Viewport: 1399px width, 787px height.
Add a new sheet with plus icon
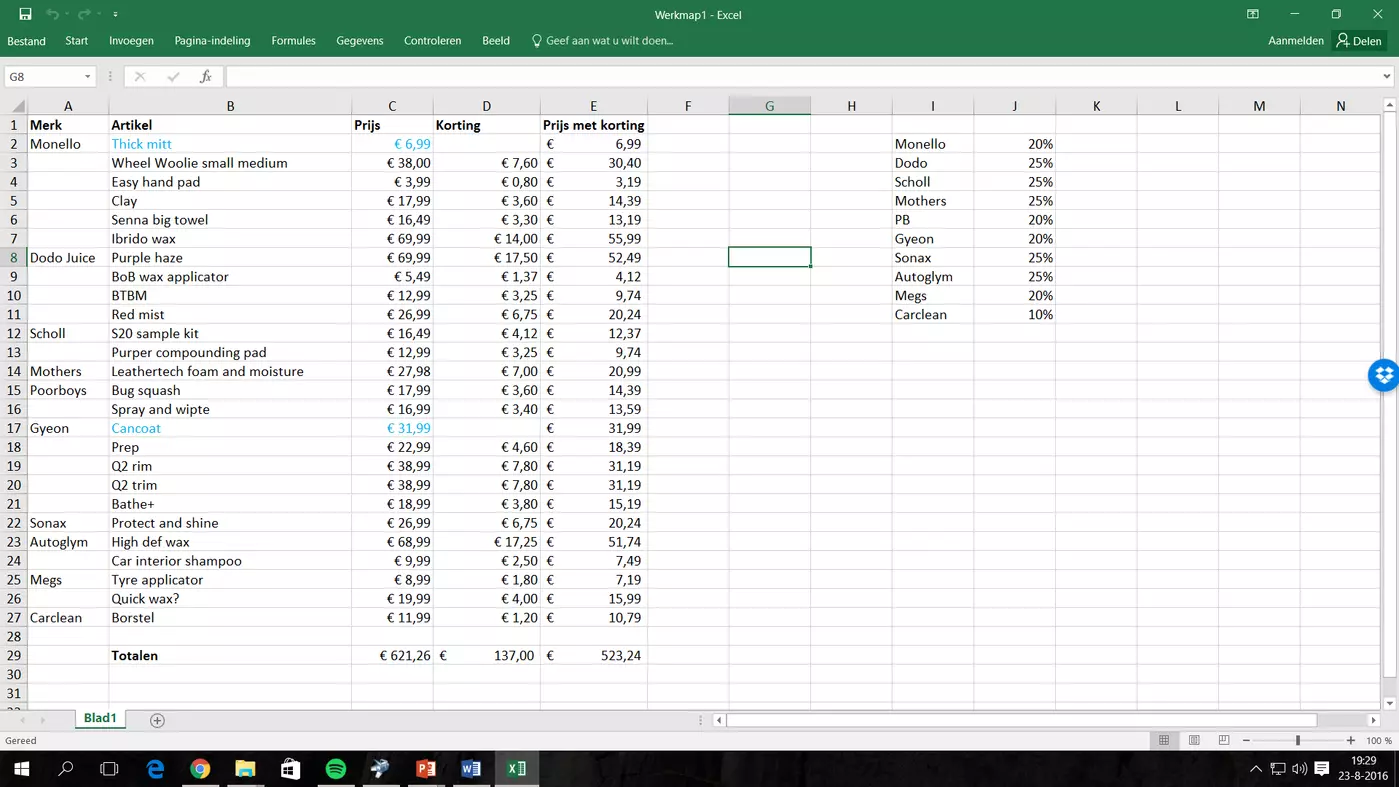point(157,720)
